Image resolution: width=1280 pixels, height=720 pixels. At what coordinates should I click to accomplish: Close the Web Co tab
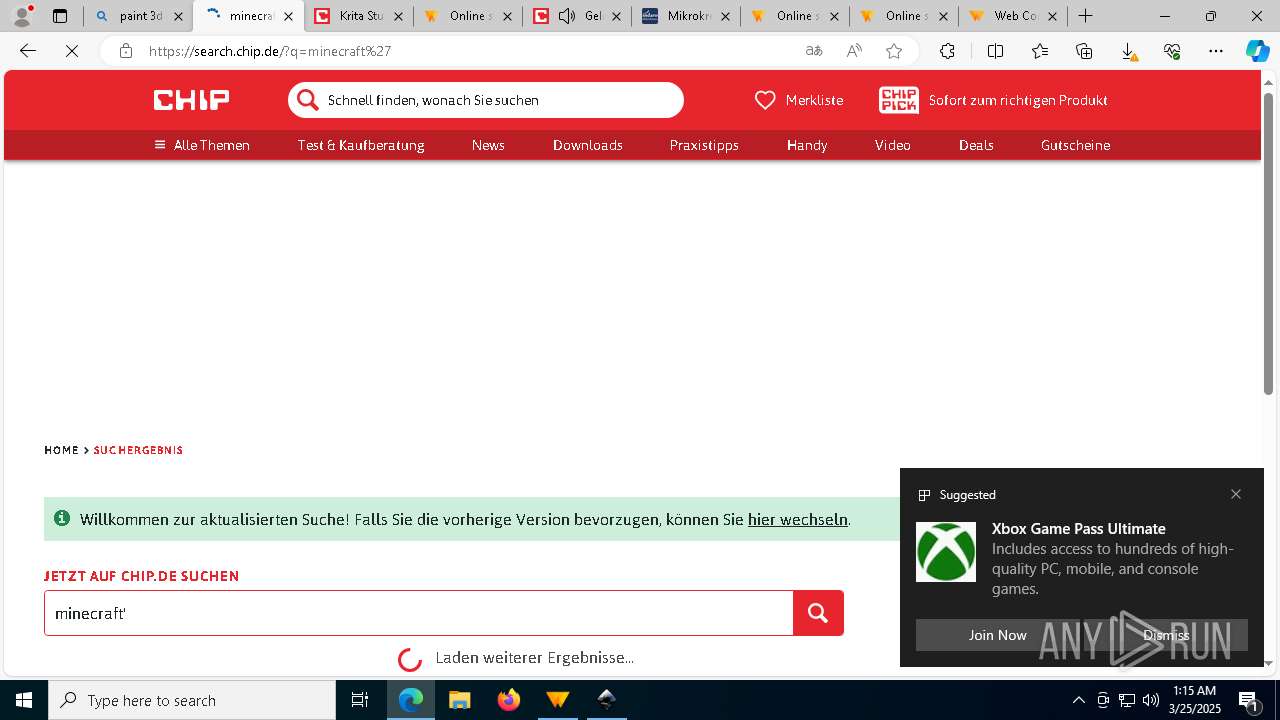click(x=1052, y=16)
